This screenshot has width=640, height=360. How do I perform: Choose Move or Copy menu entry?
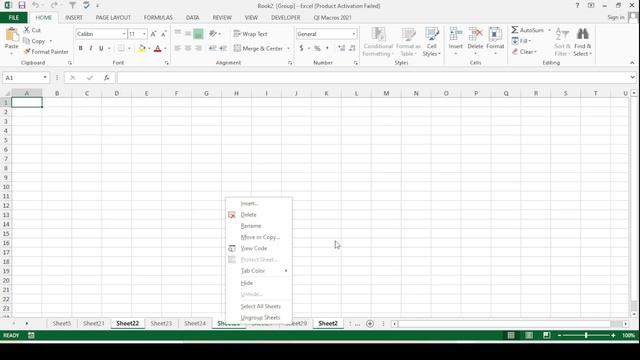click(x=259, y=237)
